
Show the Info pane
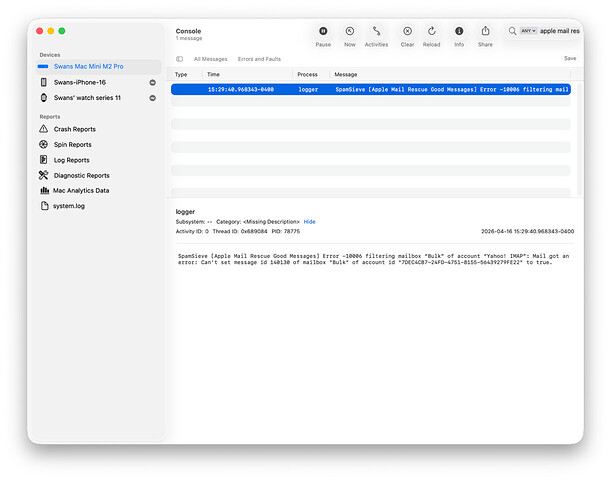pos(459,32)
